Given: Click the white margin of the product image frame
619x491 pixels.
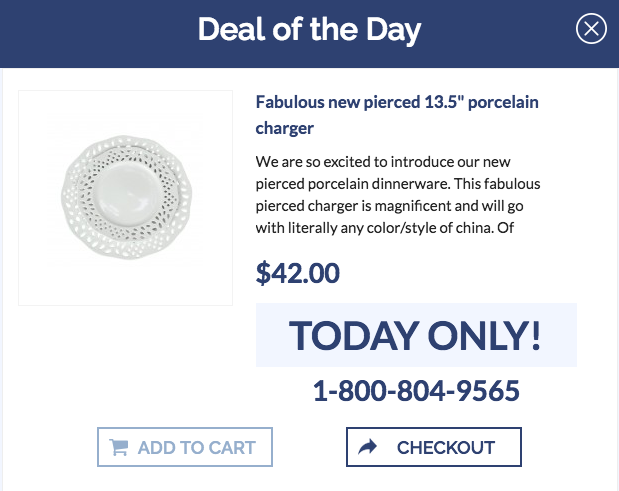Looking at the screenshot, I should point(40,282).
